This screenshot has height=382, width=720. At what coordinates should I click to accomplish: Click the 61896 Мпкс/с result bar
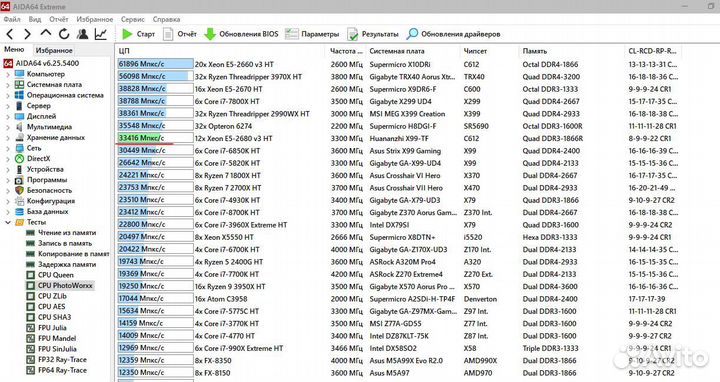(155, 64)
